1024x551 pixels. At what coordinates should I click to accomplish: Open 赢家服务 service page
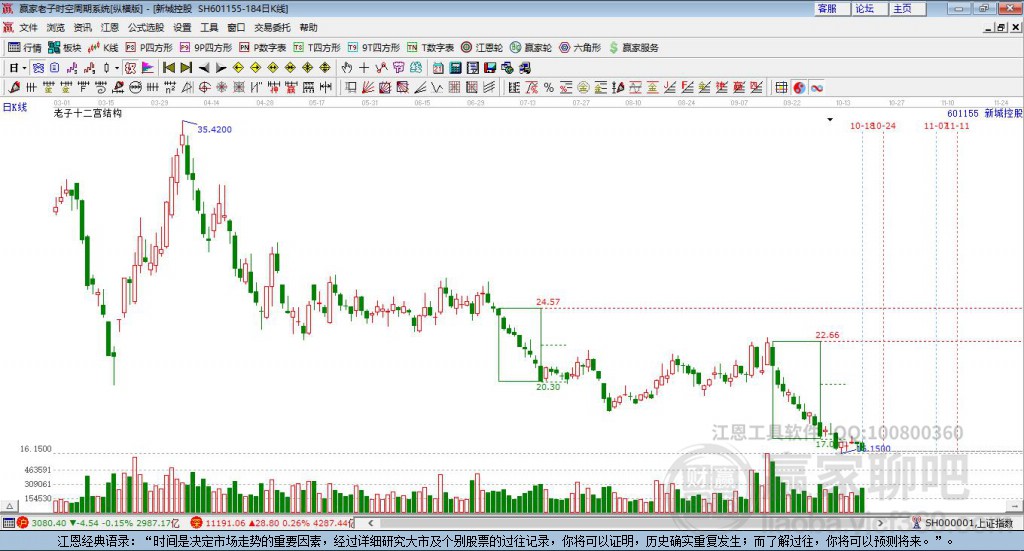point(633,48)
